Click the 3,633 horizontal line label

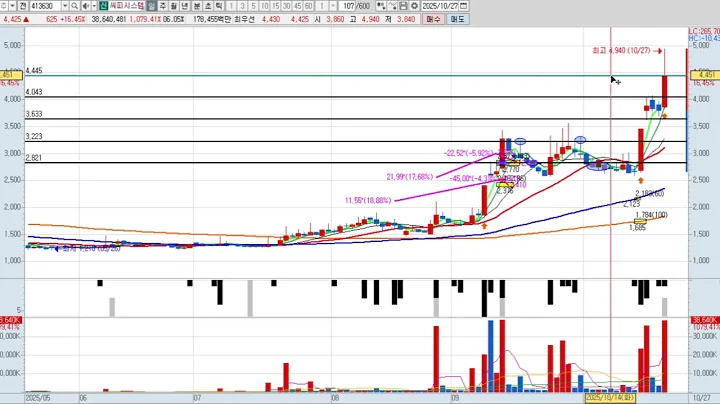(x=34, y=114)
